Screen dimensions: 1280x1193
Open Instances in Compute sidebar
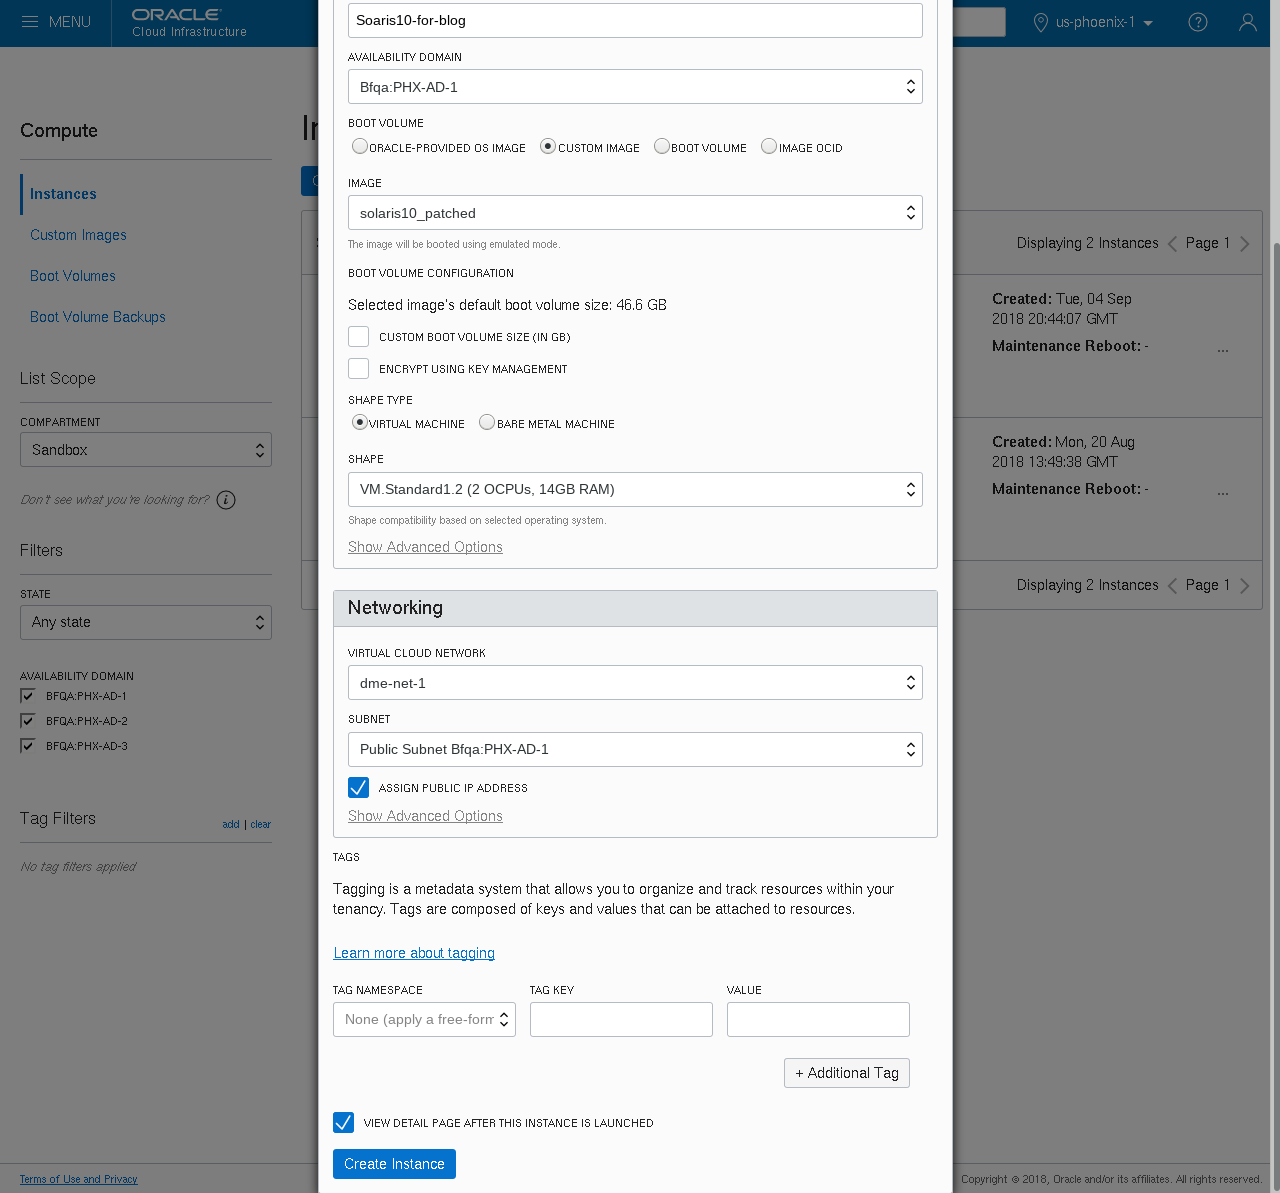[x=63, y=194]
